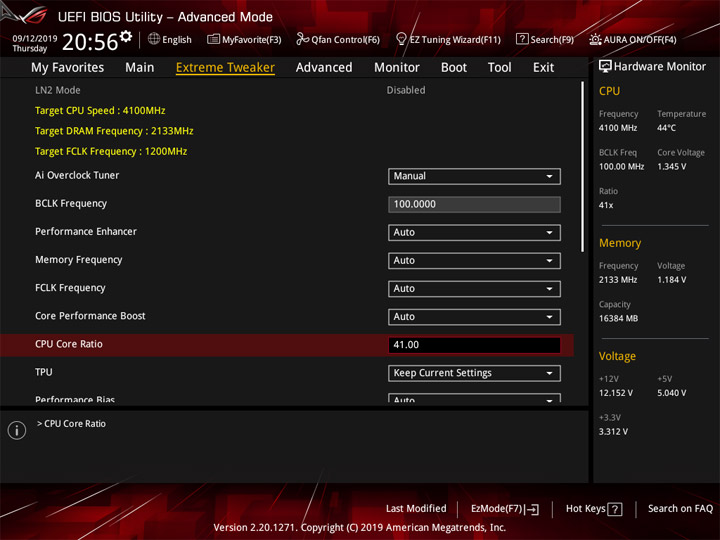
Task: Select the Extreme Tweaker tab
Action: [x=225, y=68]
